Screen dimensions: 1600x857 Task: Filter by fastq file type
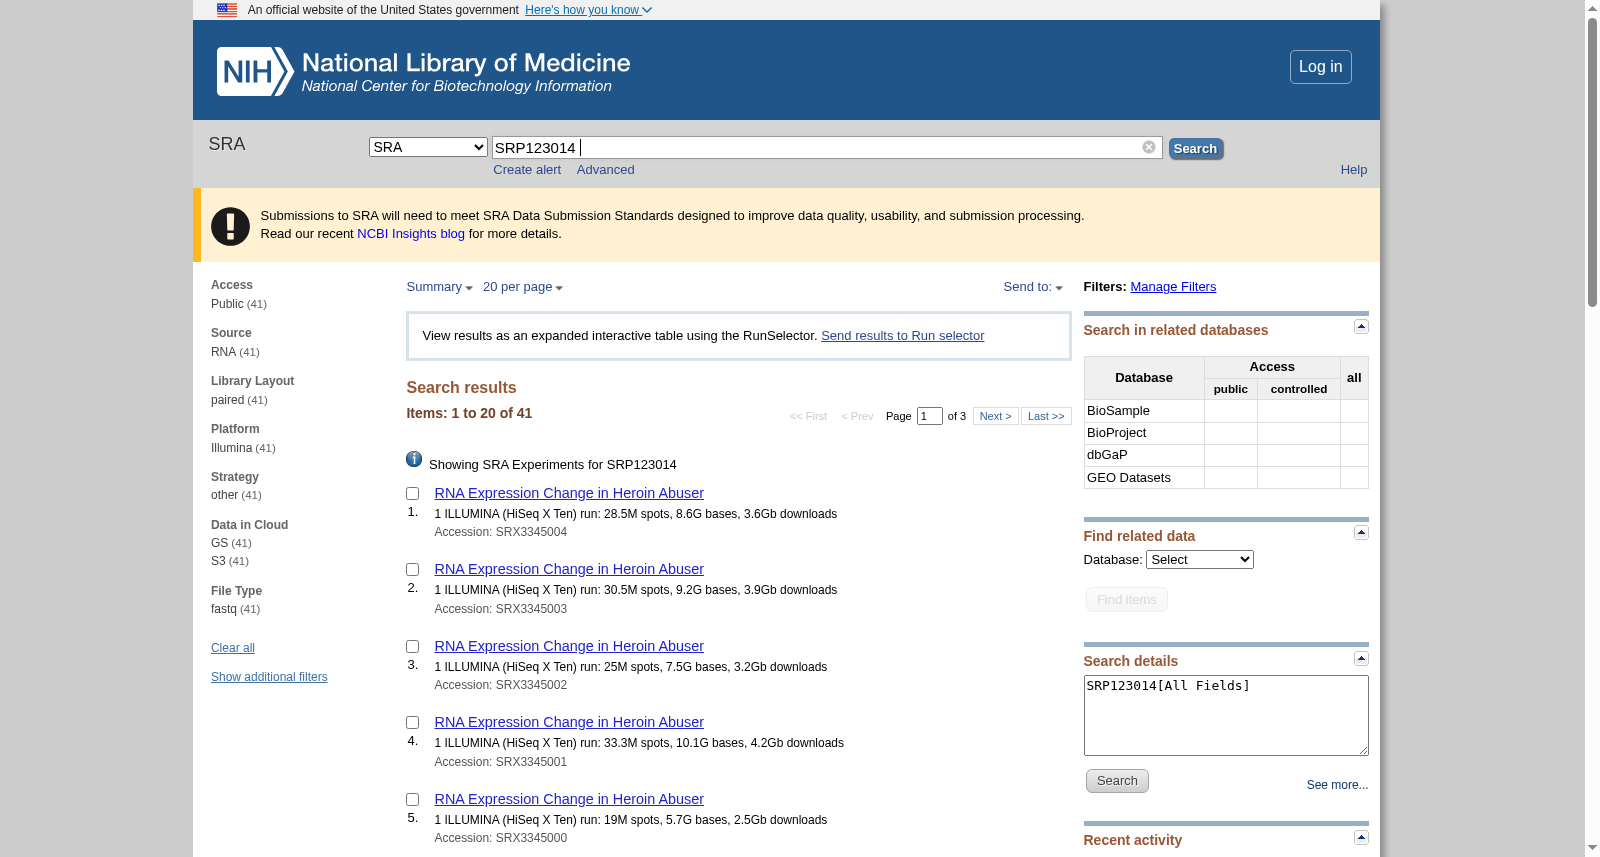click(x=224, y=609)
